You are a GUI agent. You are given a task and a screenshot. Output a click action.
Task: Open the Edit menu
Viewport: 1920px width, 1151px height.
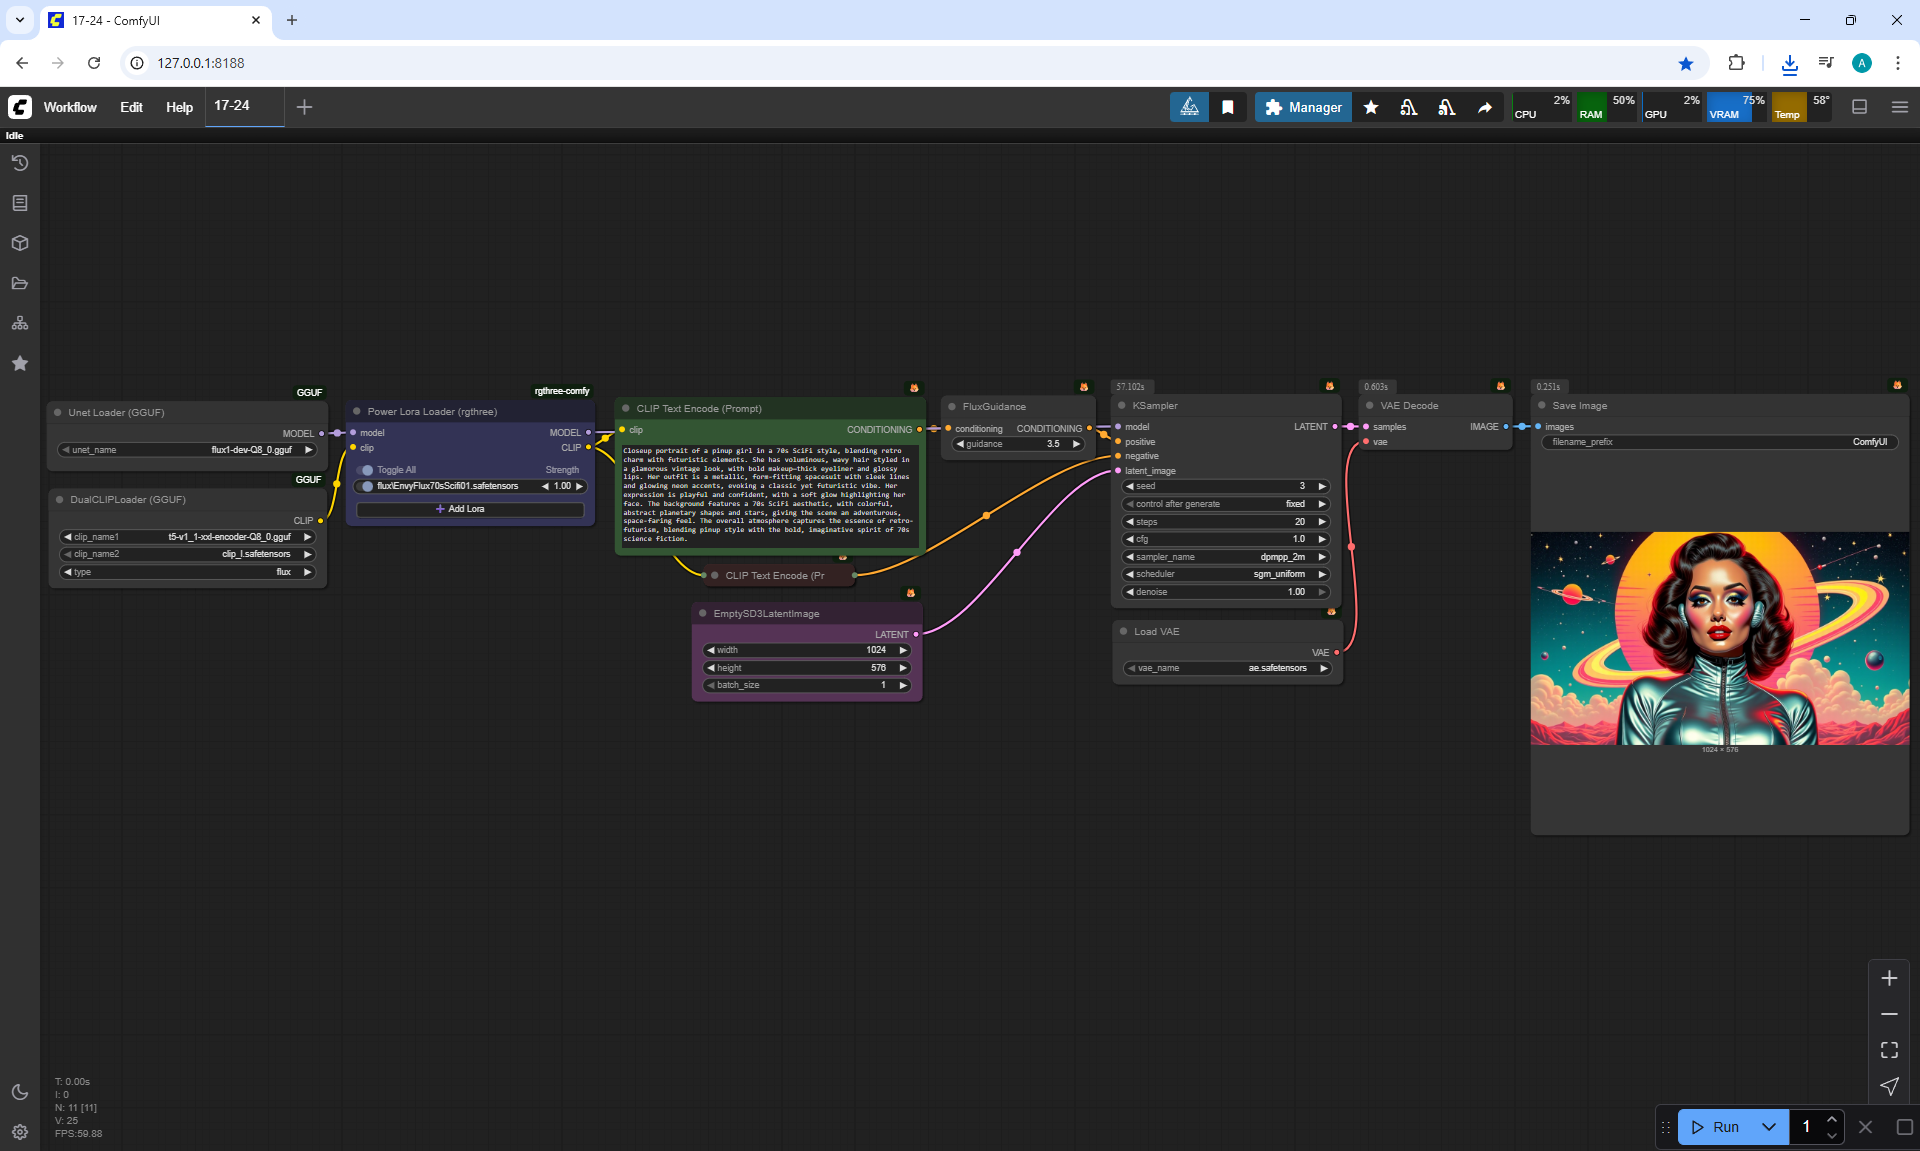coord(131,107)
